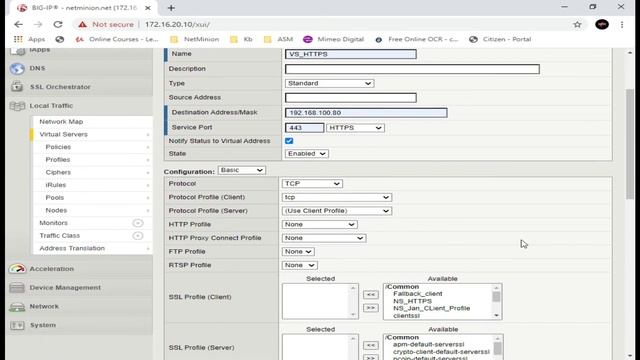Open Device Management sidebar icon
The image size is (640, 360).
pyautogui.click(x=17, y=287)
